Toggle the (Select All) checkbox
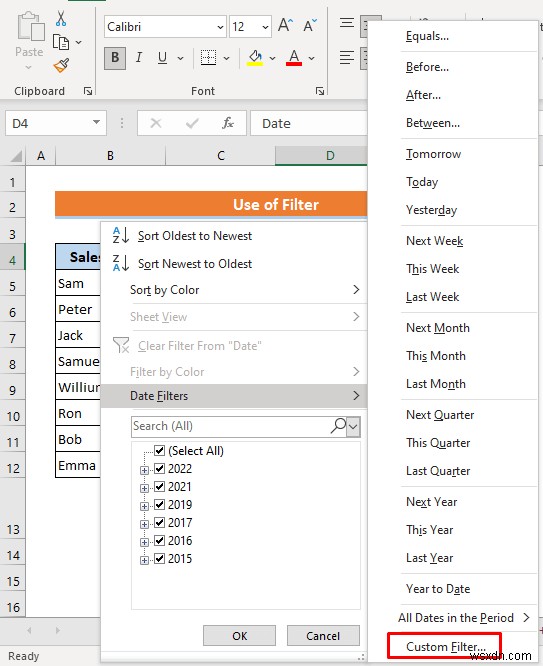 [159, 450]
